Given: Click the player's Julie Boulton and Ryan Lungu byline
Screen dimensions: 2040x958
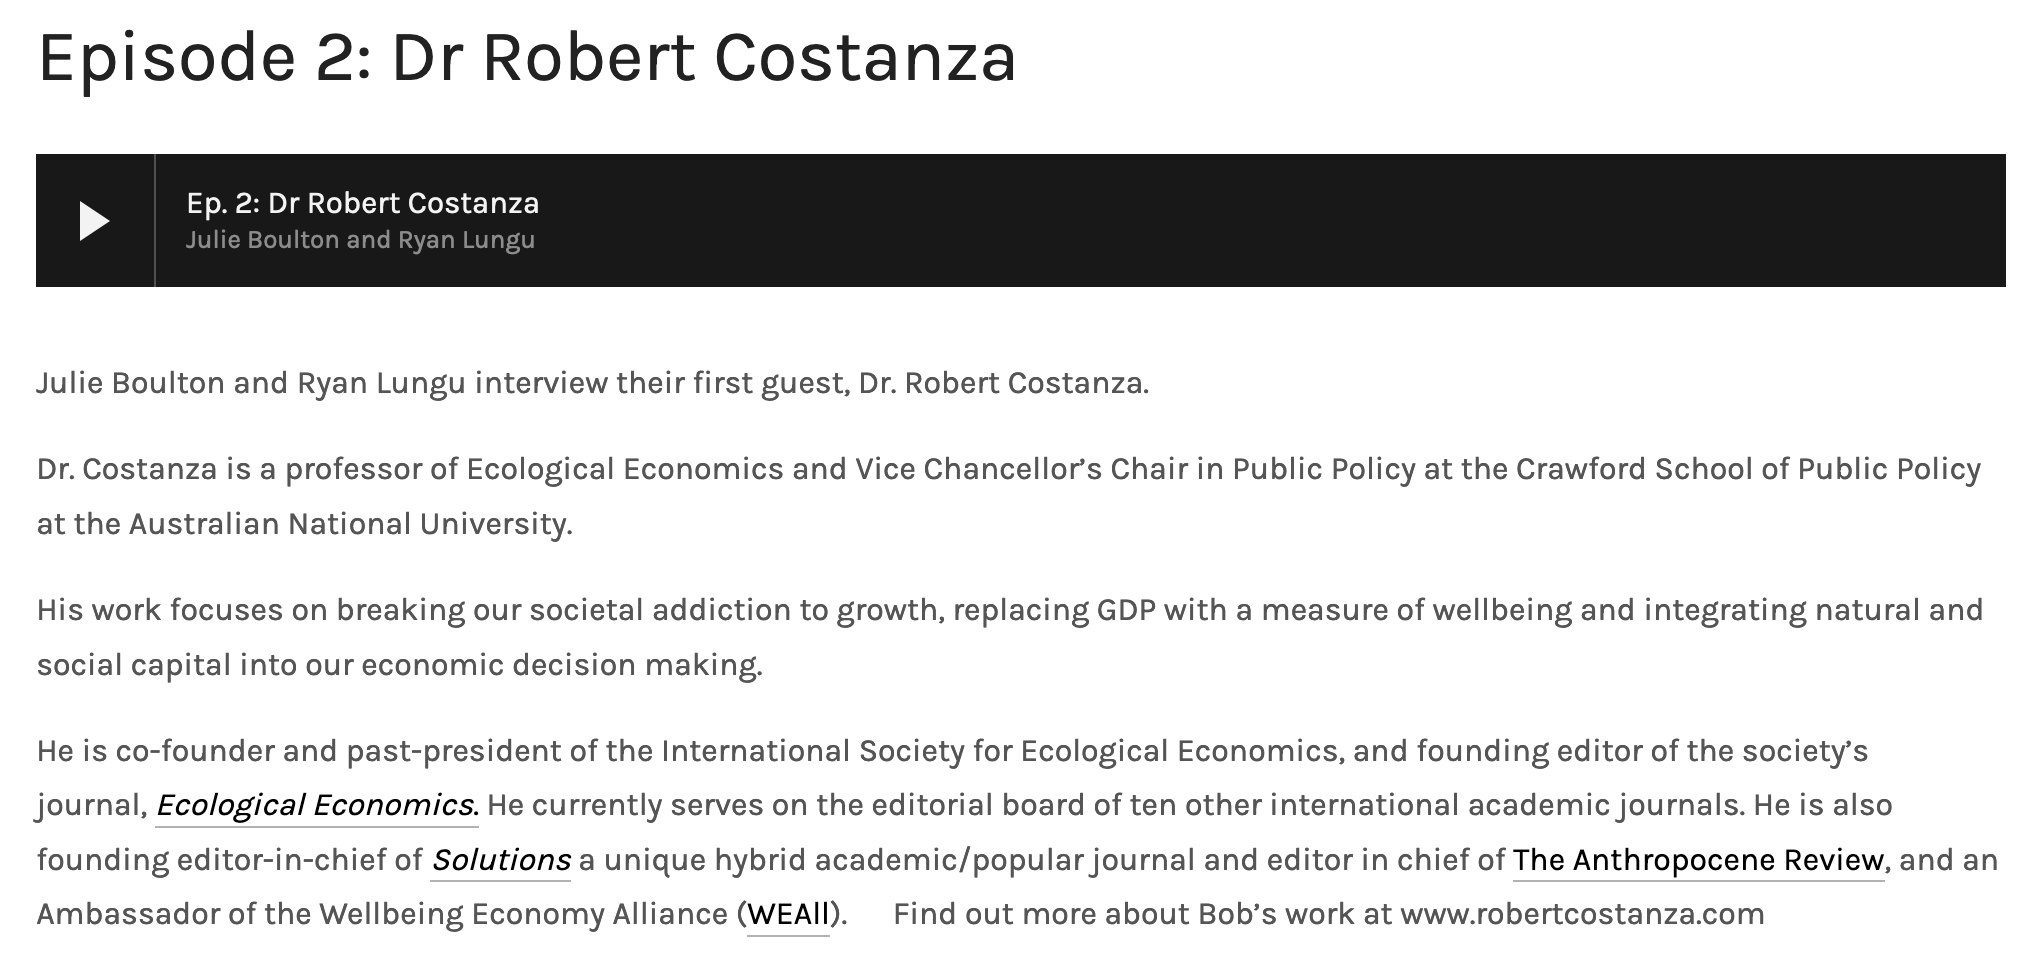Looking at the screenshot, I should [x=360, y=240].
